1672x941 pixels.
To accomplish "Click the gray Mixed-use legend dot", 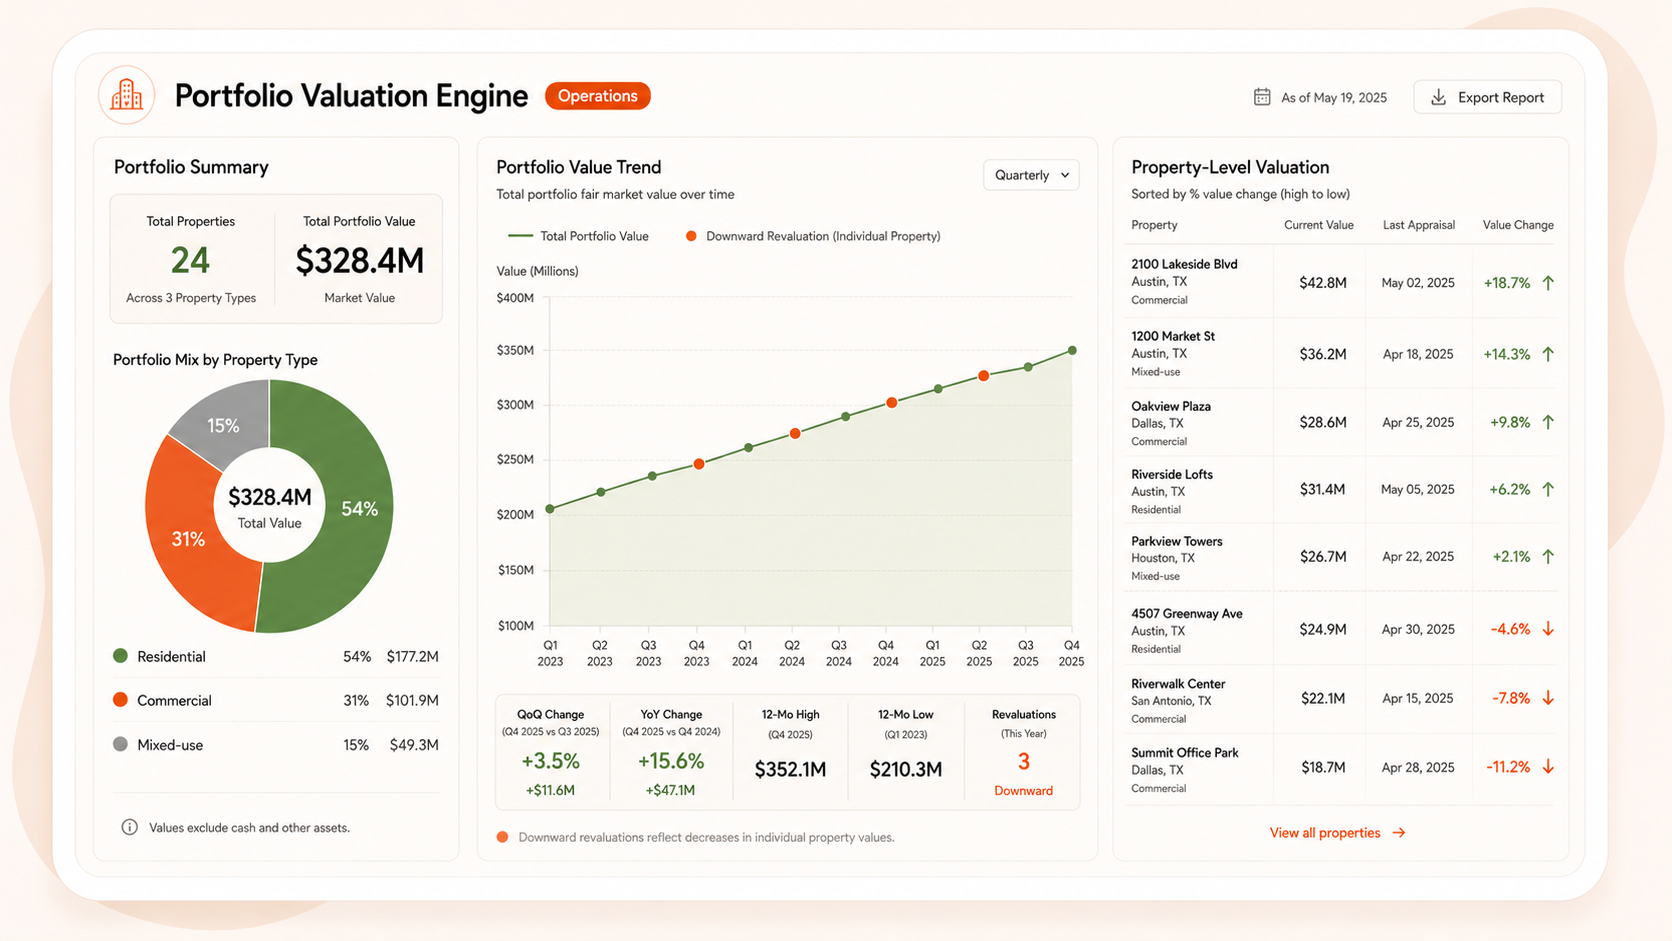I will tap(120, 744).
